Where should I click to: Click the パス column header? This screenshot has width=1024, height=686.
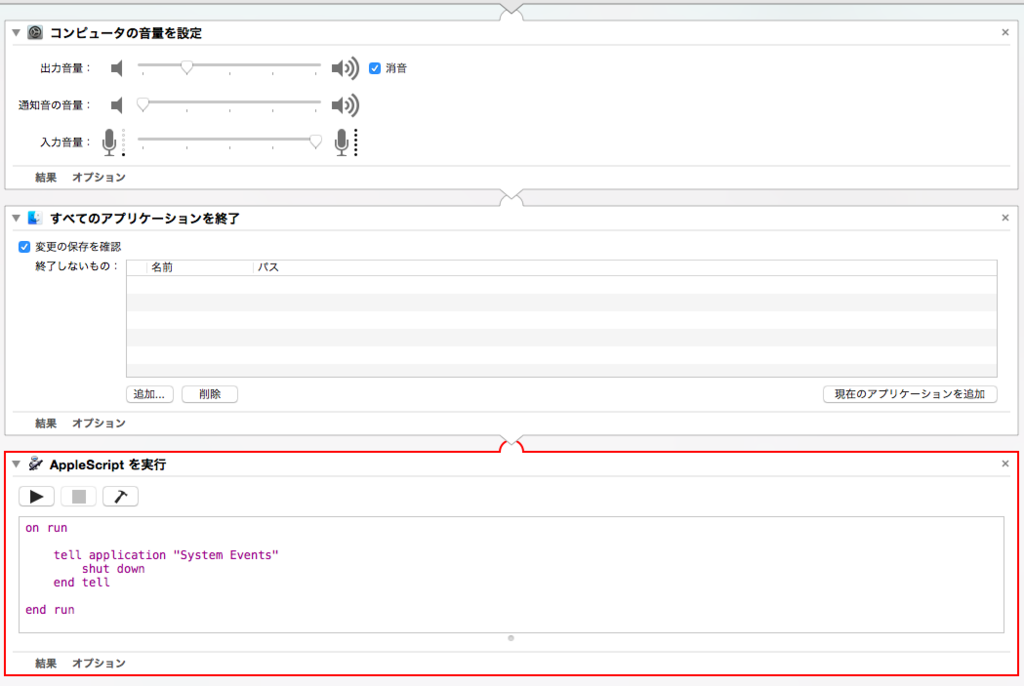click(x=268, y=267)
